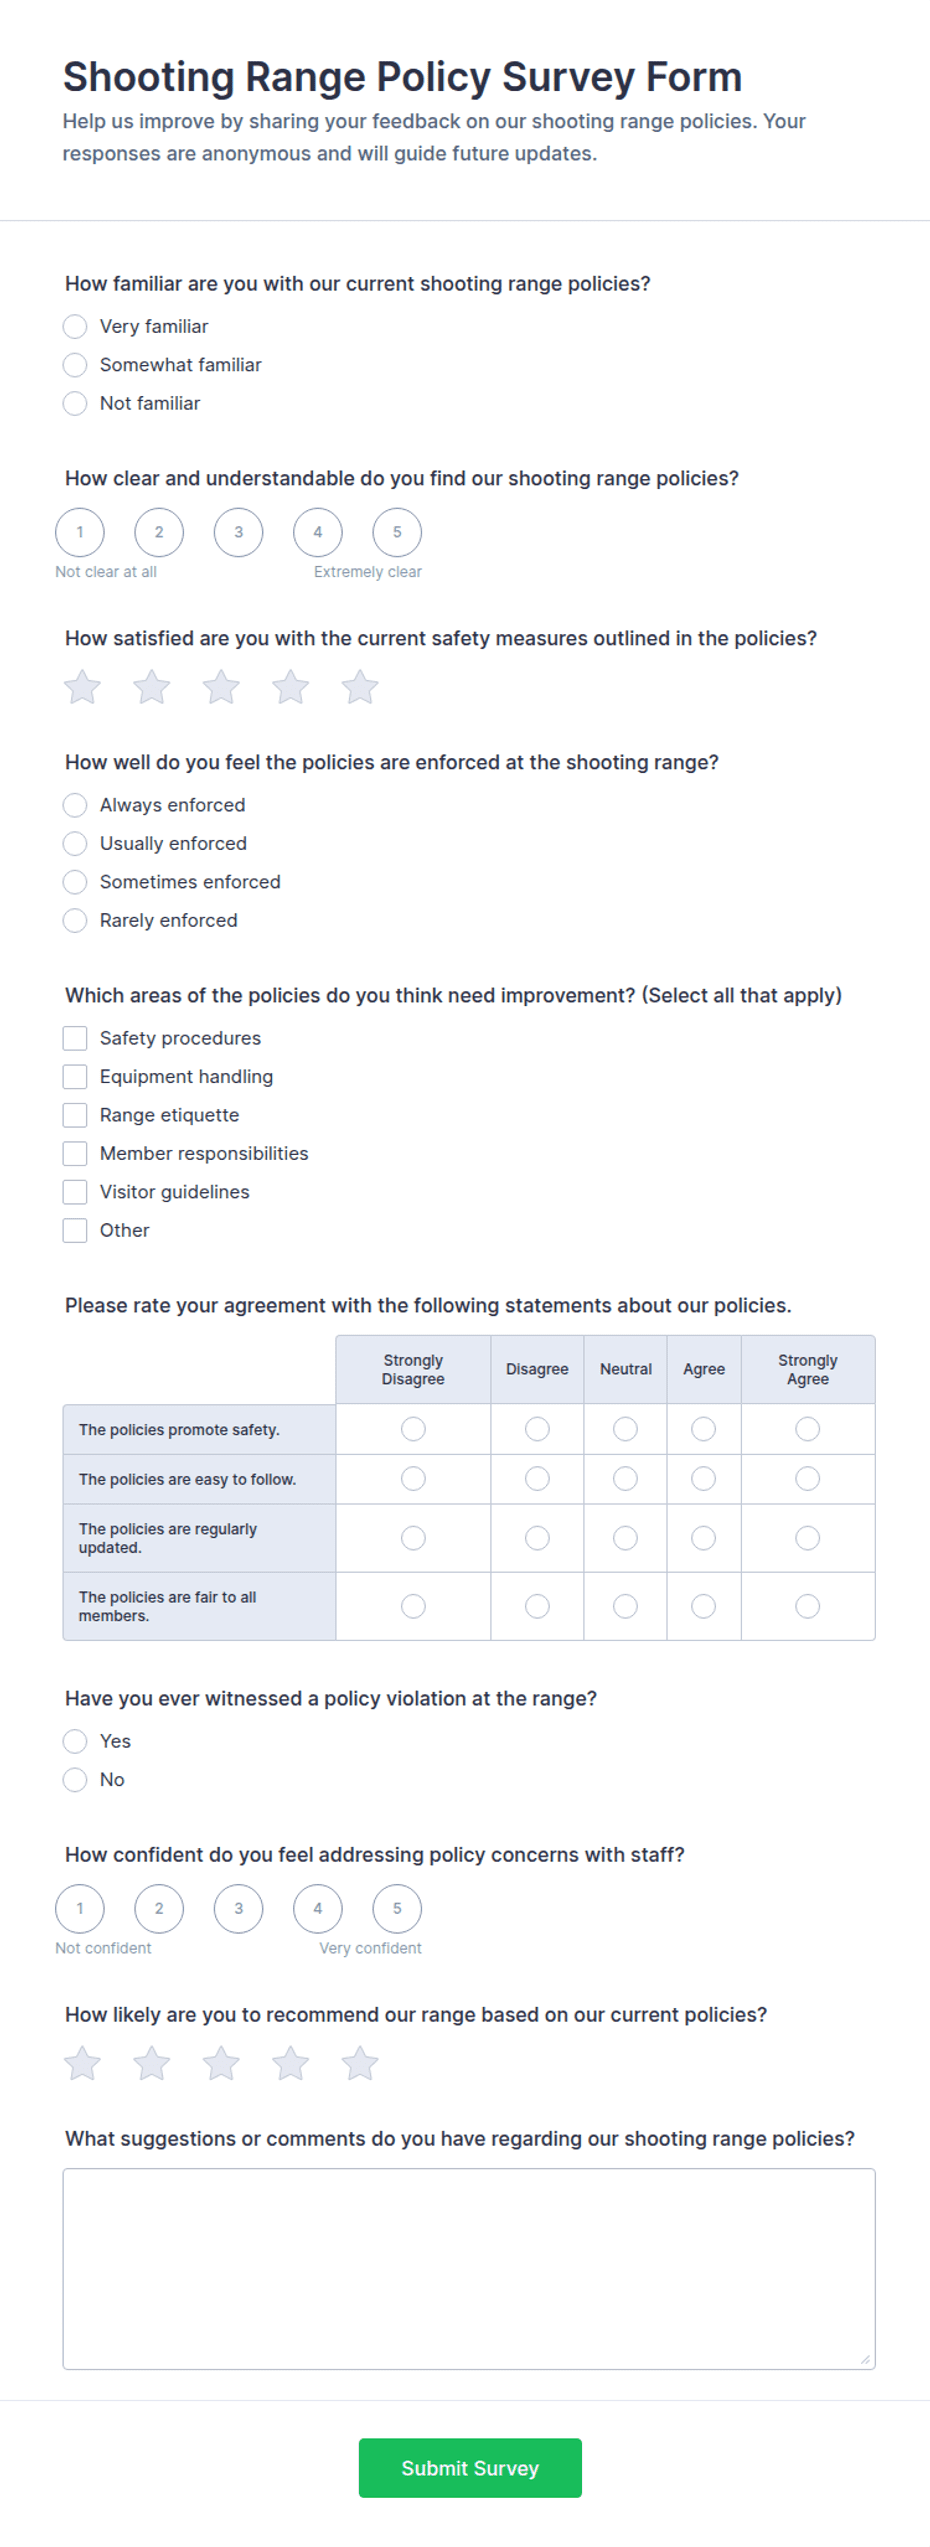Tick the Visitor guidelines checkbox
930x2547 pixels.
75,1192
